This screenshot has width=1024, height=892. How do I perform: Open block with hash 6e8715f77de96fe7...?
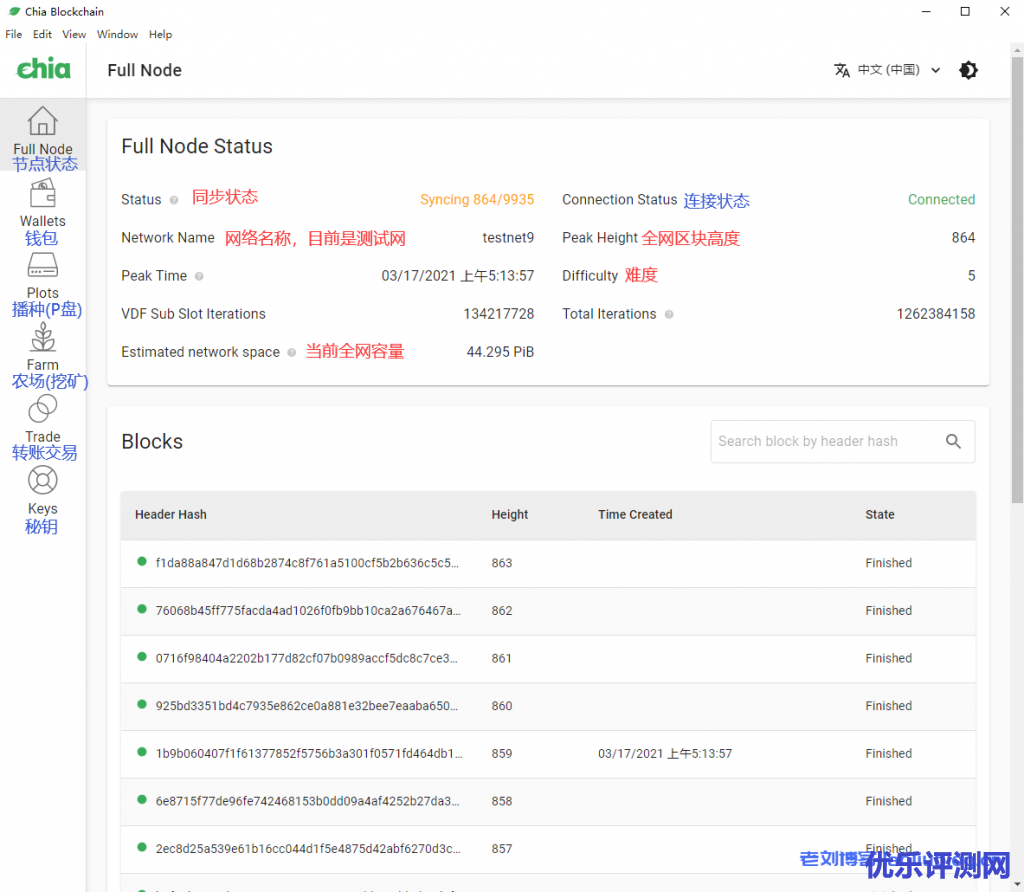pos(307,801)
